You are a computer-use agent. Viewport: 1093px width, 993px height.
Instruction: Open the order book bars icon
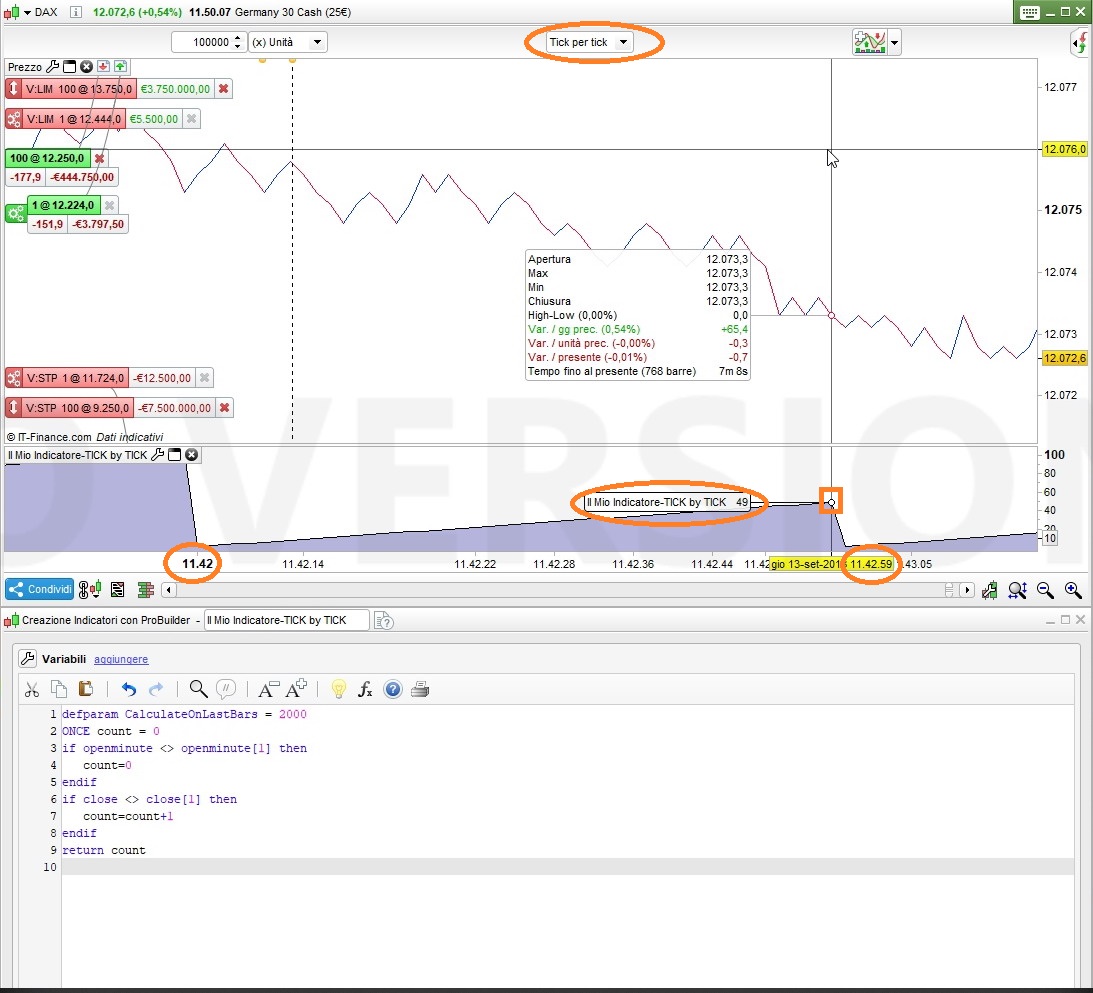[146, 590]
